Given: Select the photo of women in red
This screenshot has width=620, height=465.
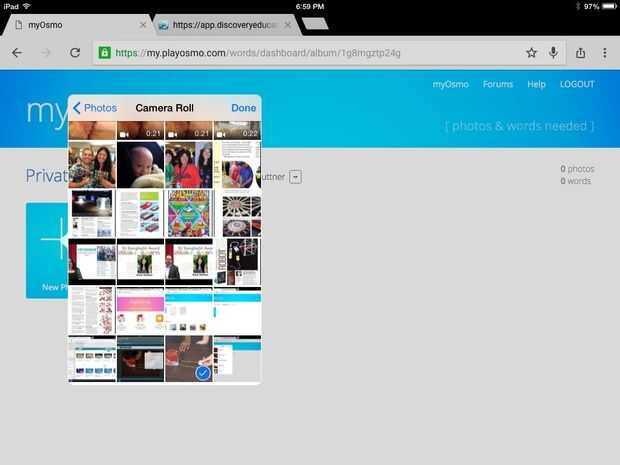Looking at the screenshot, I should click(x=189, y=165).
